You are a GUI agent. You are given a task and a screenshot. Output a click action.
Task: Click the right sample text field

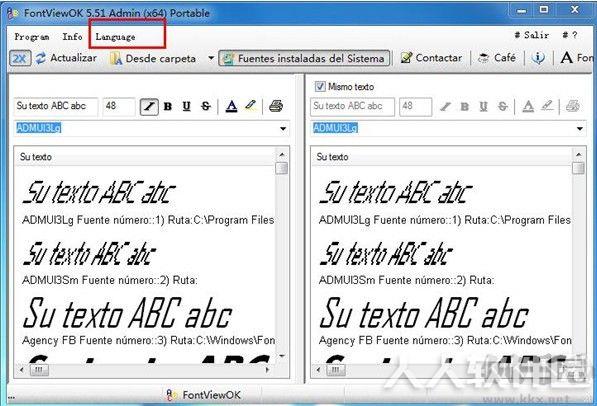click(x=353, y=107)
